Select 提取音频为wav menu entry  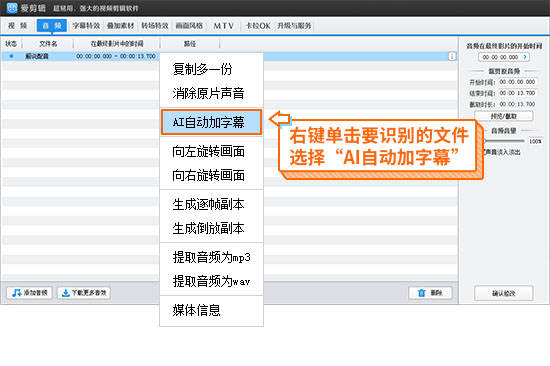coord(212,281)
